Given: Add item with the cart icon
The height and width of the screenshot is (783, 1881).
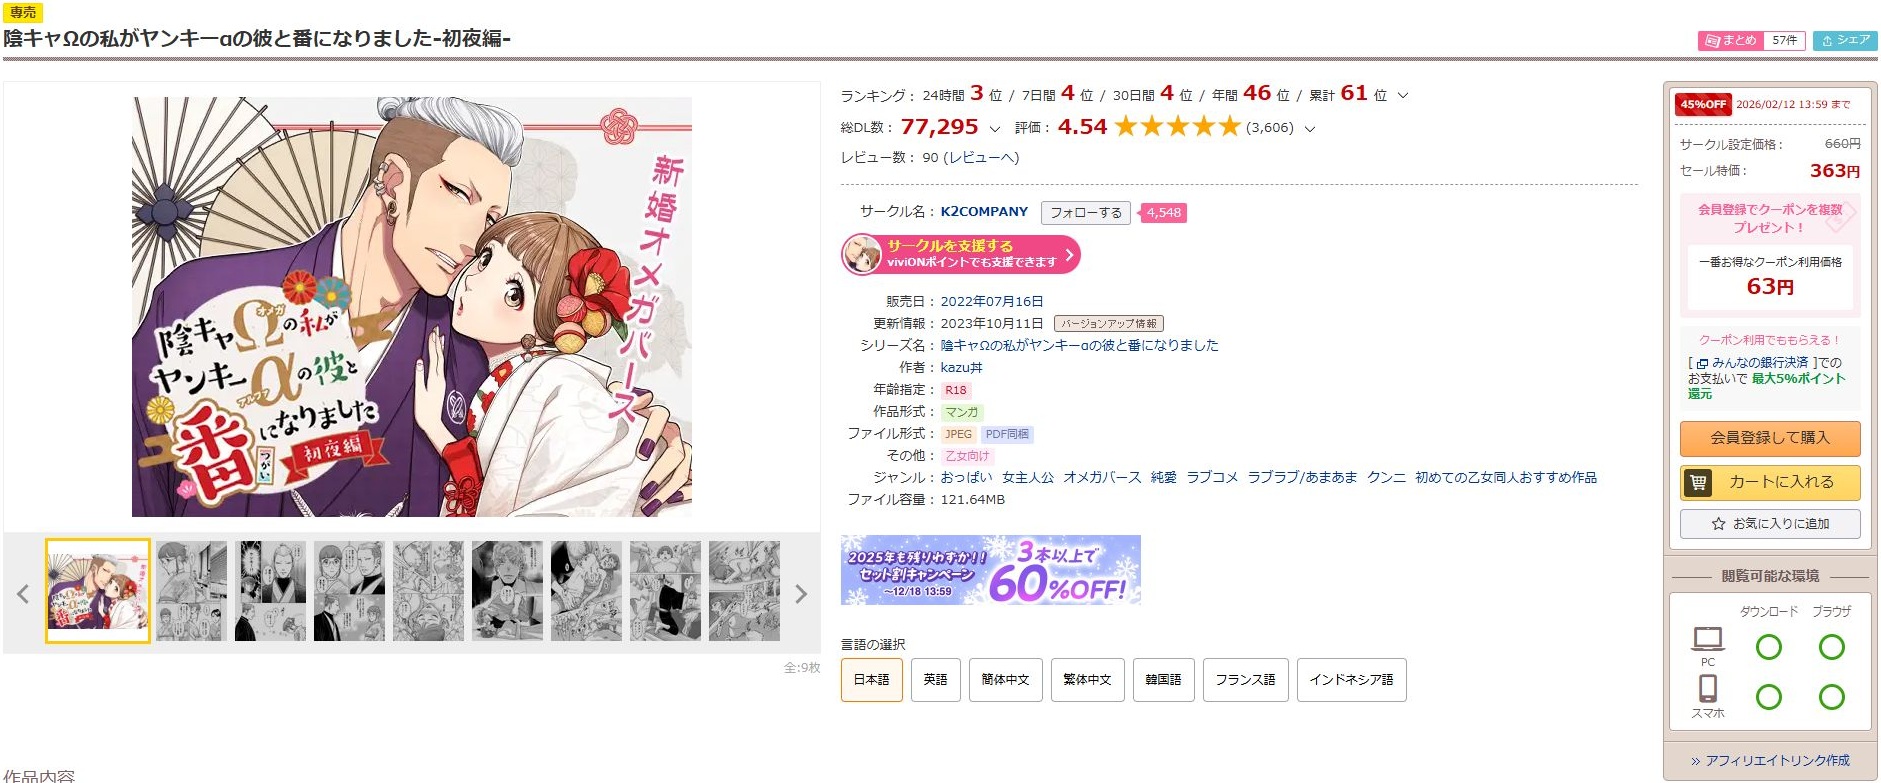Looking at the screenshot, I should (x=1698, y=483).
